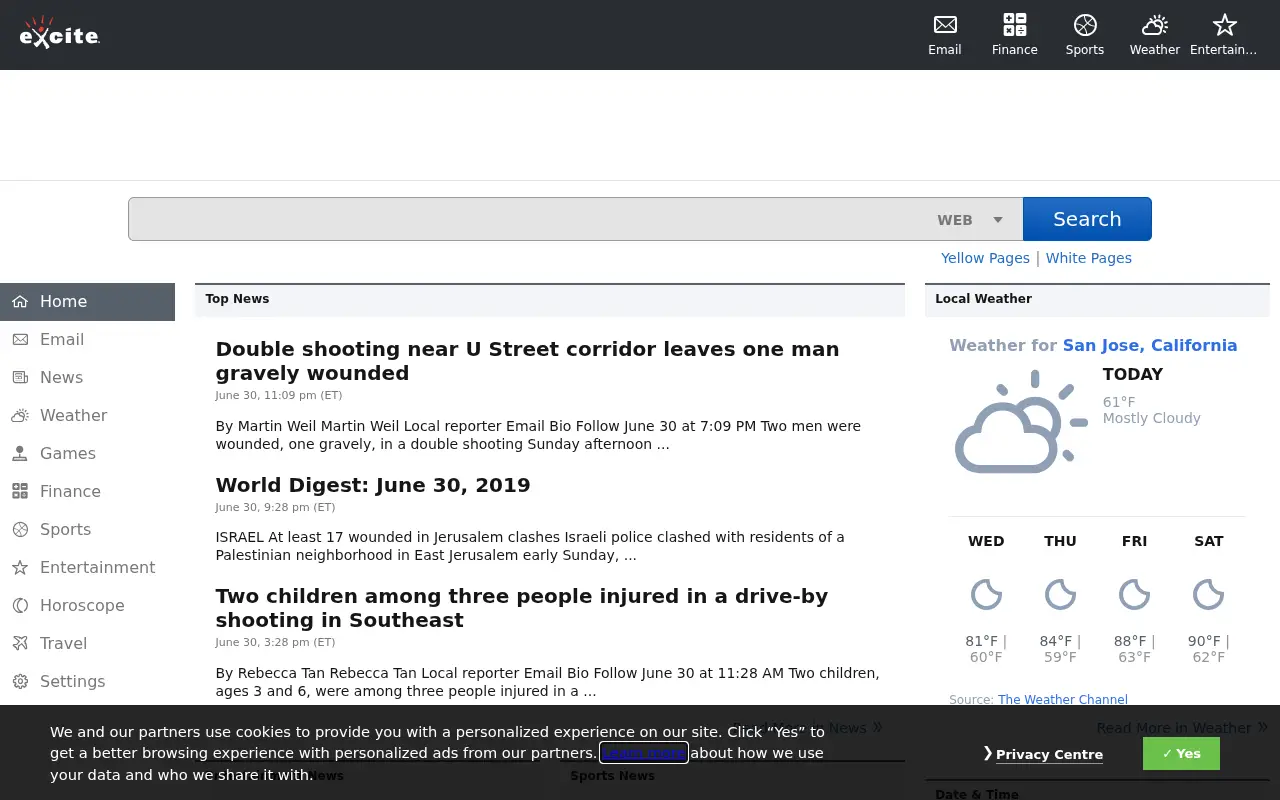Open headline about U Street double shooting
This screenshot has width=1280, height=800.
click(x=527, y=361)
